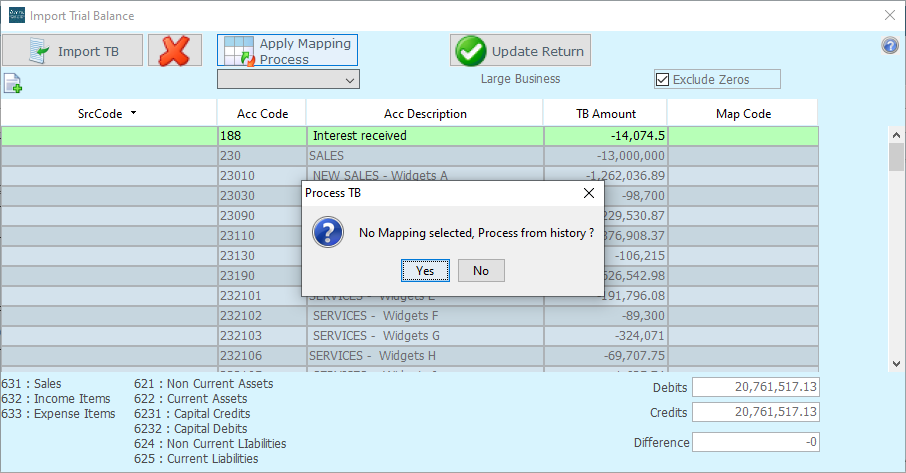906x473 pixels.
Task: Expand the mapping selection dropdown
Action: [x=288, y=80]
